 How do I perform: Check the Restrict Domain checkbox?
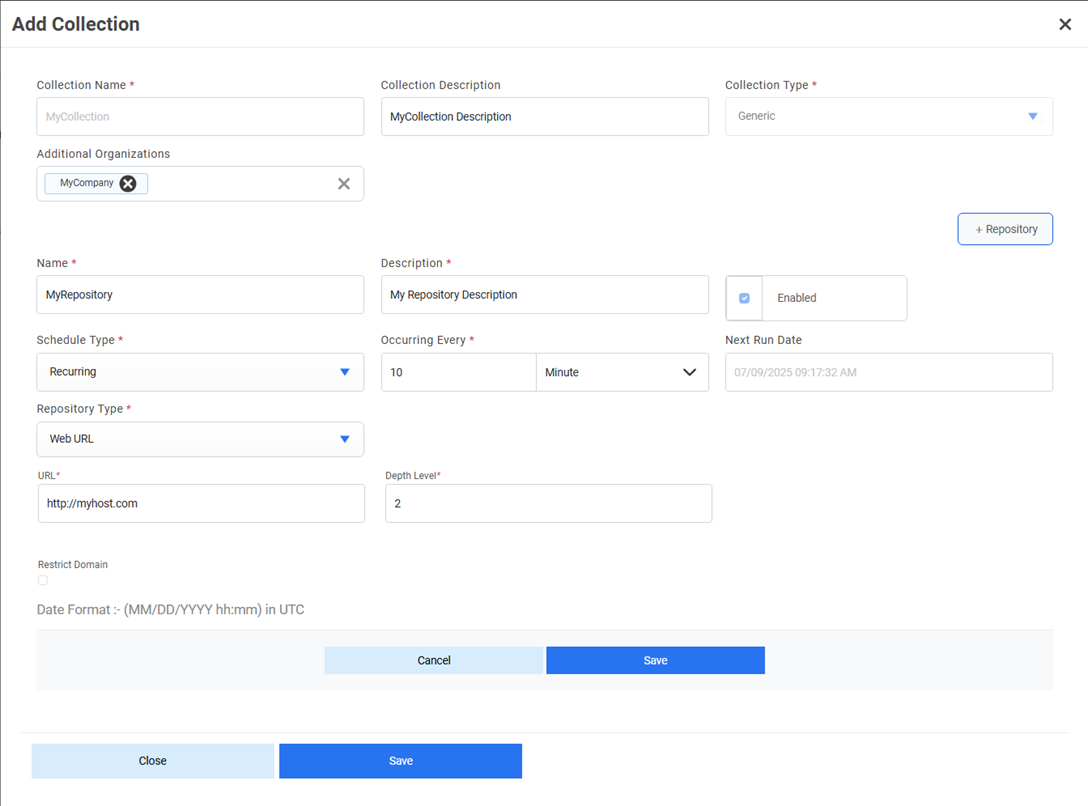[43, 580]
